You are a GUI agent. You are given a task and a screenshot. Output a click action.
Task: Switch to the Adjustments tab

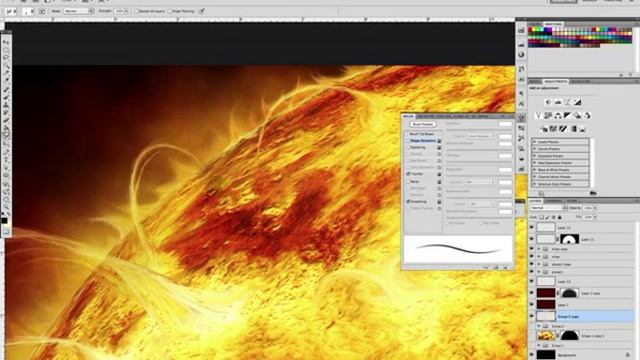pyautogui.click(x=556, y=82)
